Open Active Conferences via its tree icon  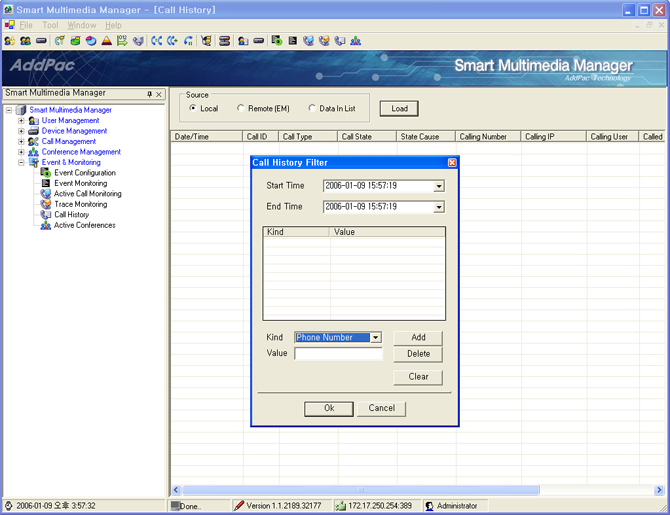(x=46, y=225)
